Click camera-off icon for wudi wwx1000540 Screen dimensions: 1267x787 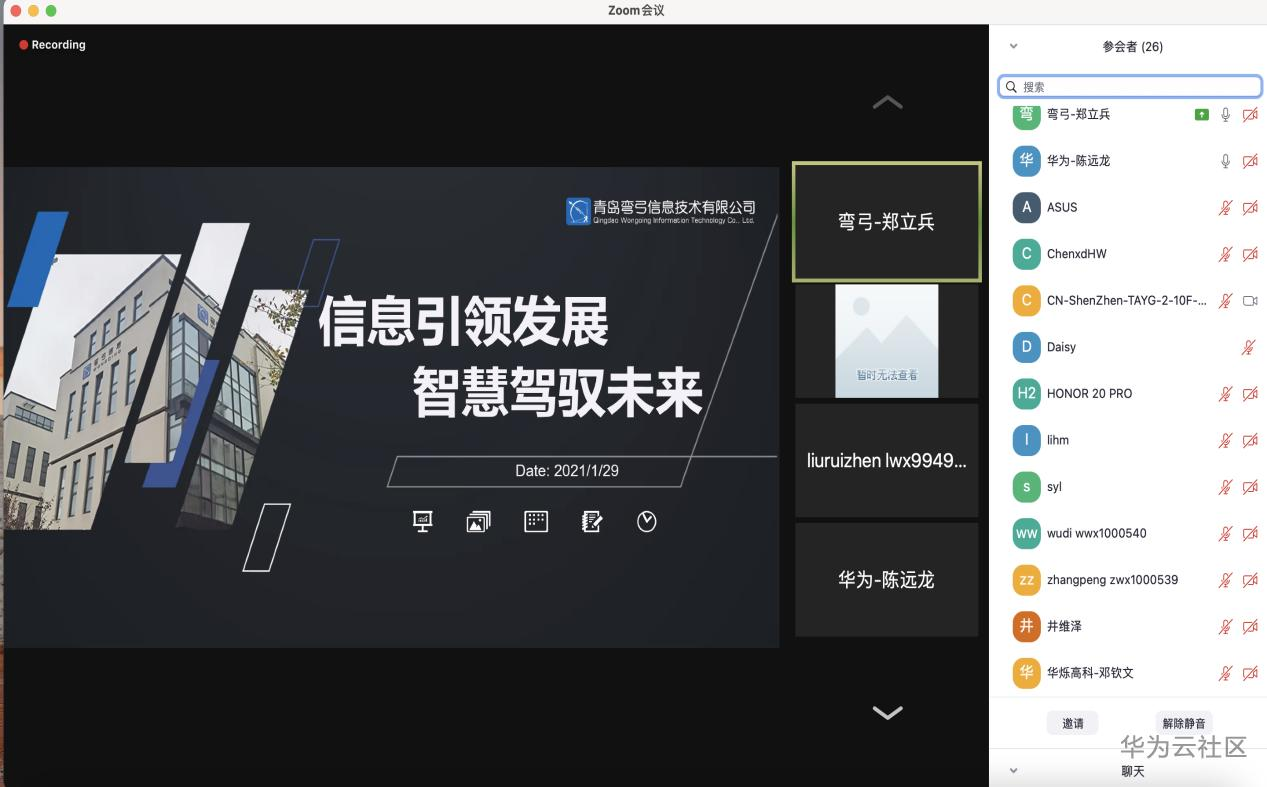point(1250,534)
